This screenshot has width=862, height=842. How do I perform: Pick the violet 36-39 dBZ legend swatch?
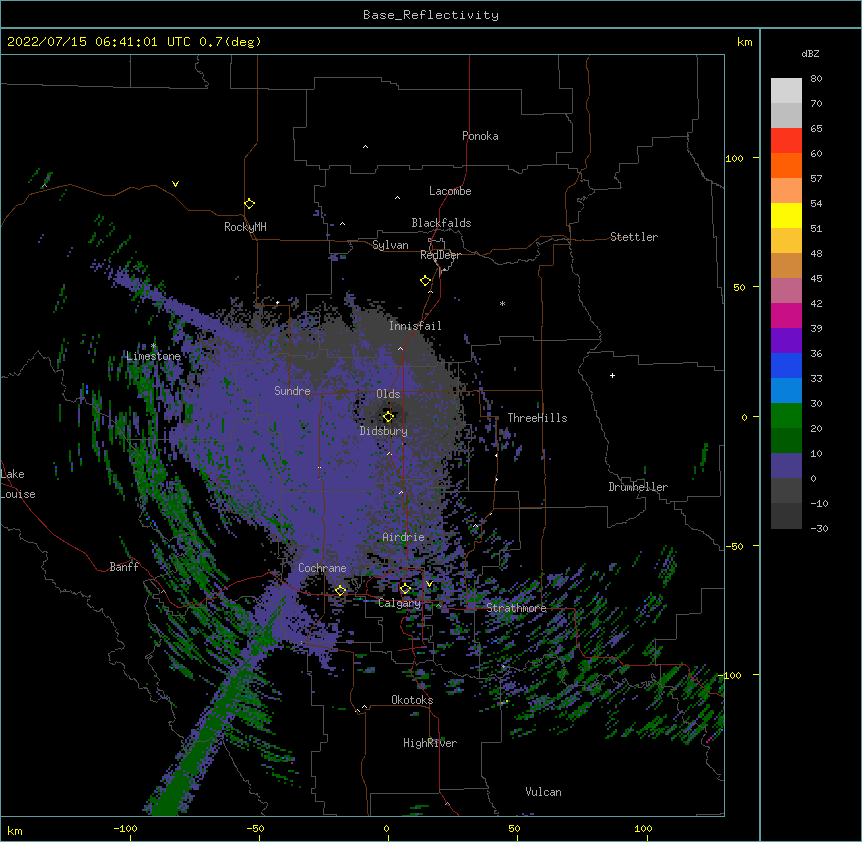pyautogui.click(x=786, y=341)
